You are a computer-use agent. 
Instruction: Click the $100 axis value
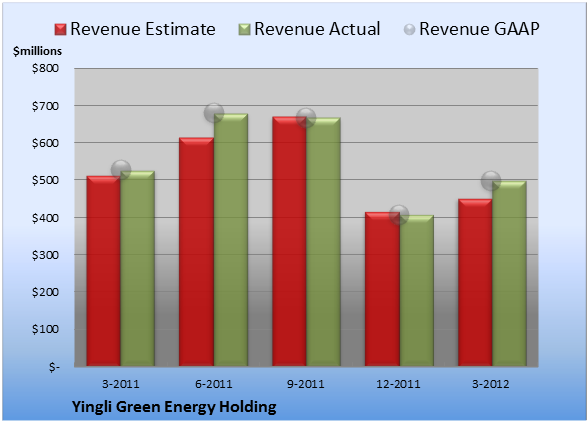[45, 329]
